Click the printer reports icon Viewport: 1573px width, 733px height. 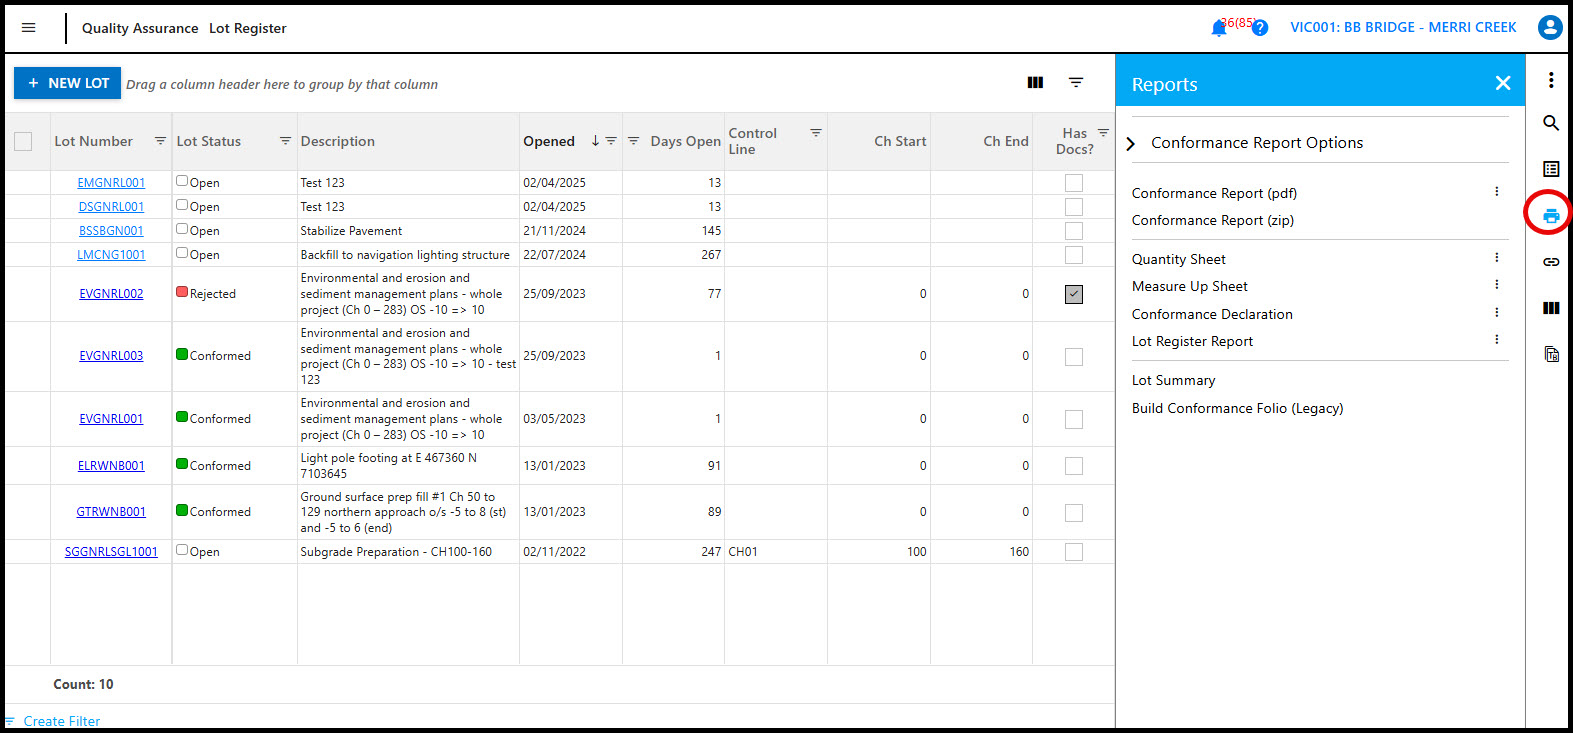(1550, 216)
